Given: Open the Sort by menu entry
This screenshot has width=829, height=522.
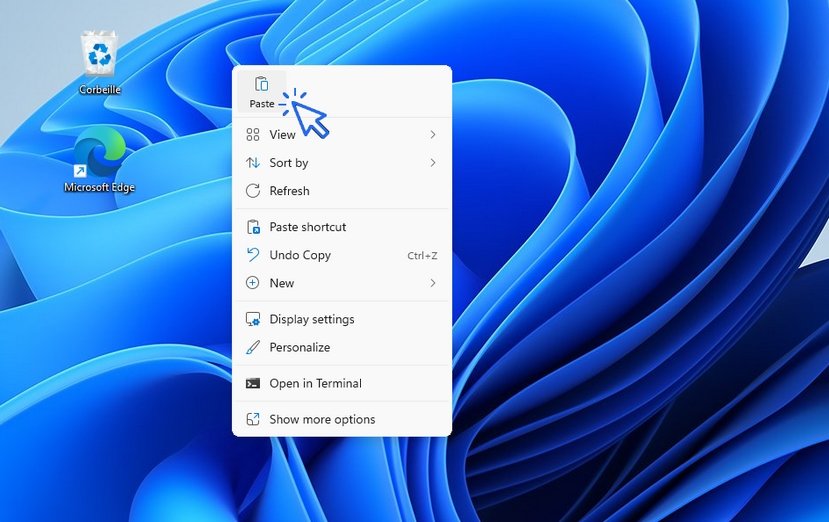Looking at the screenshot, I should (289, 163).
